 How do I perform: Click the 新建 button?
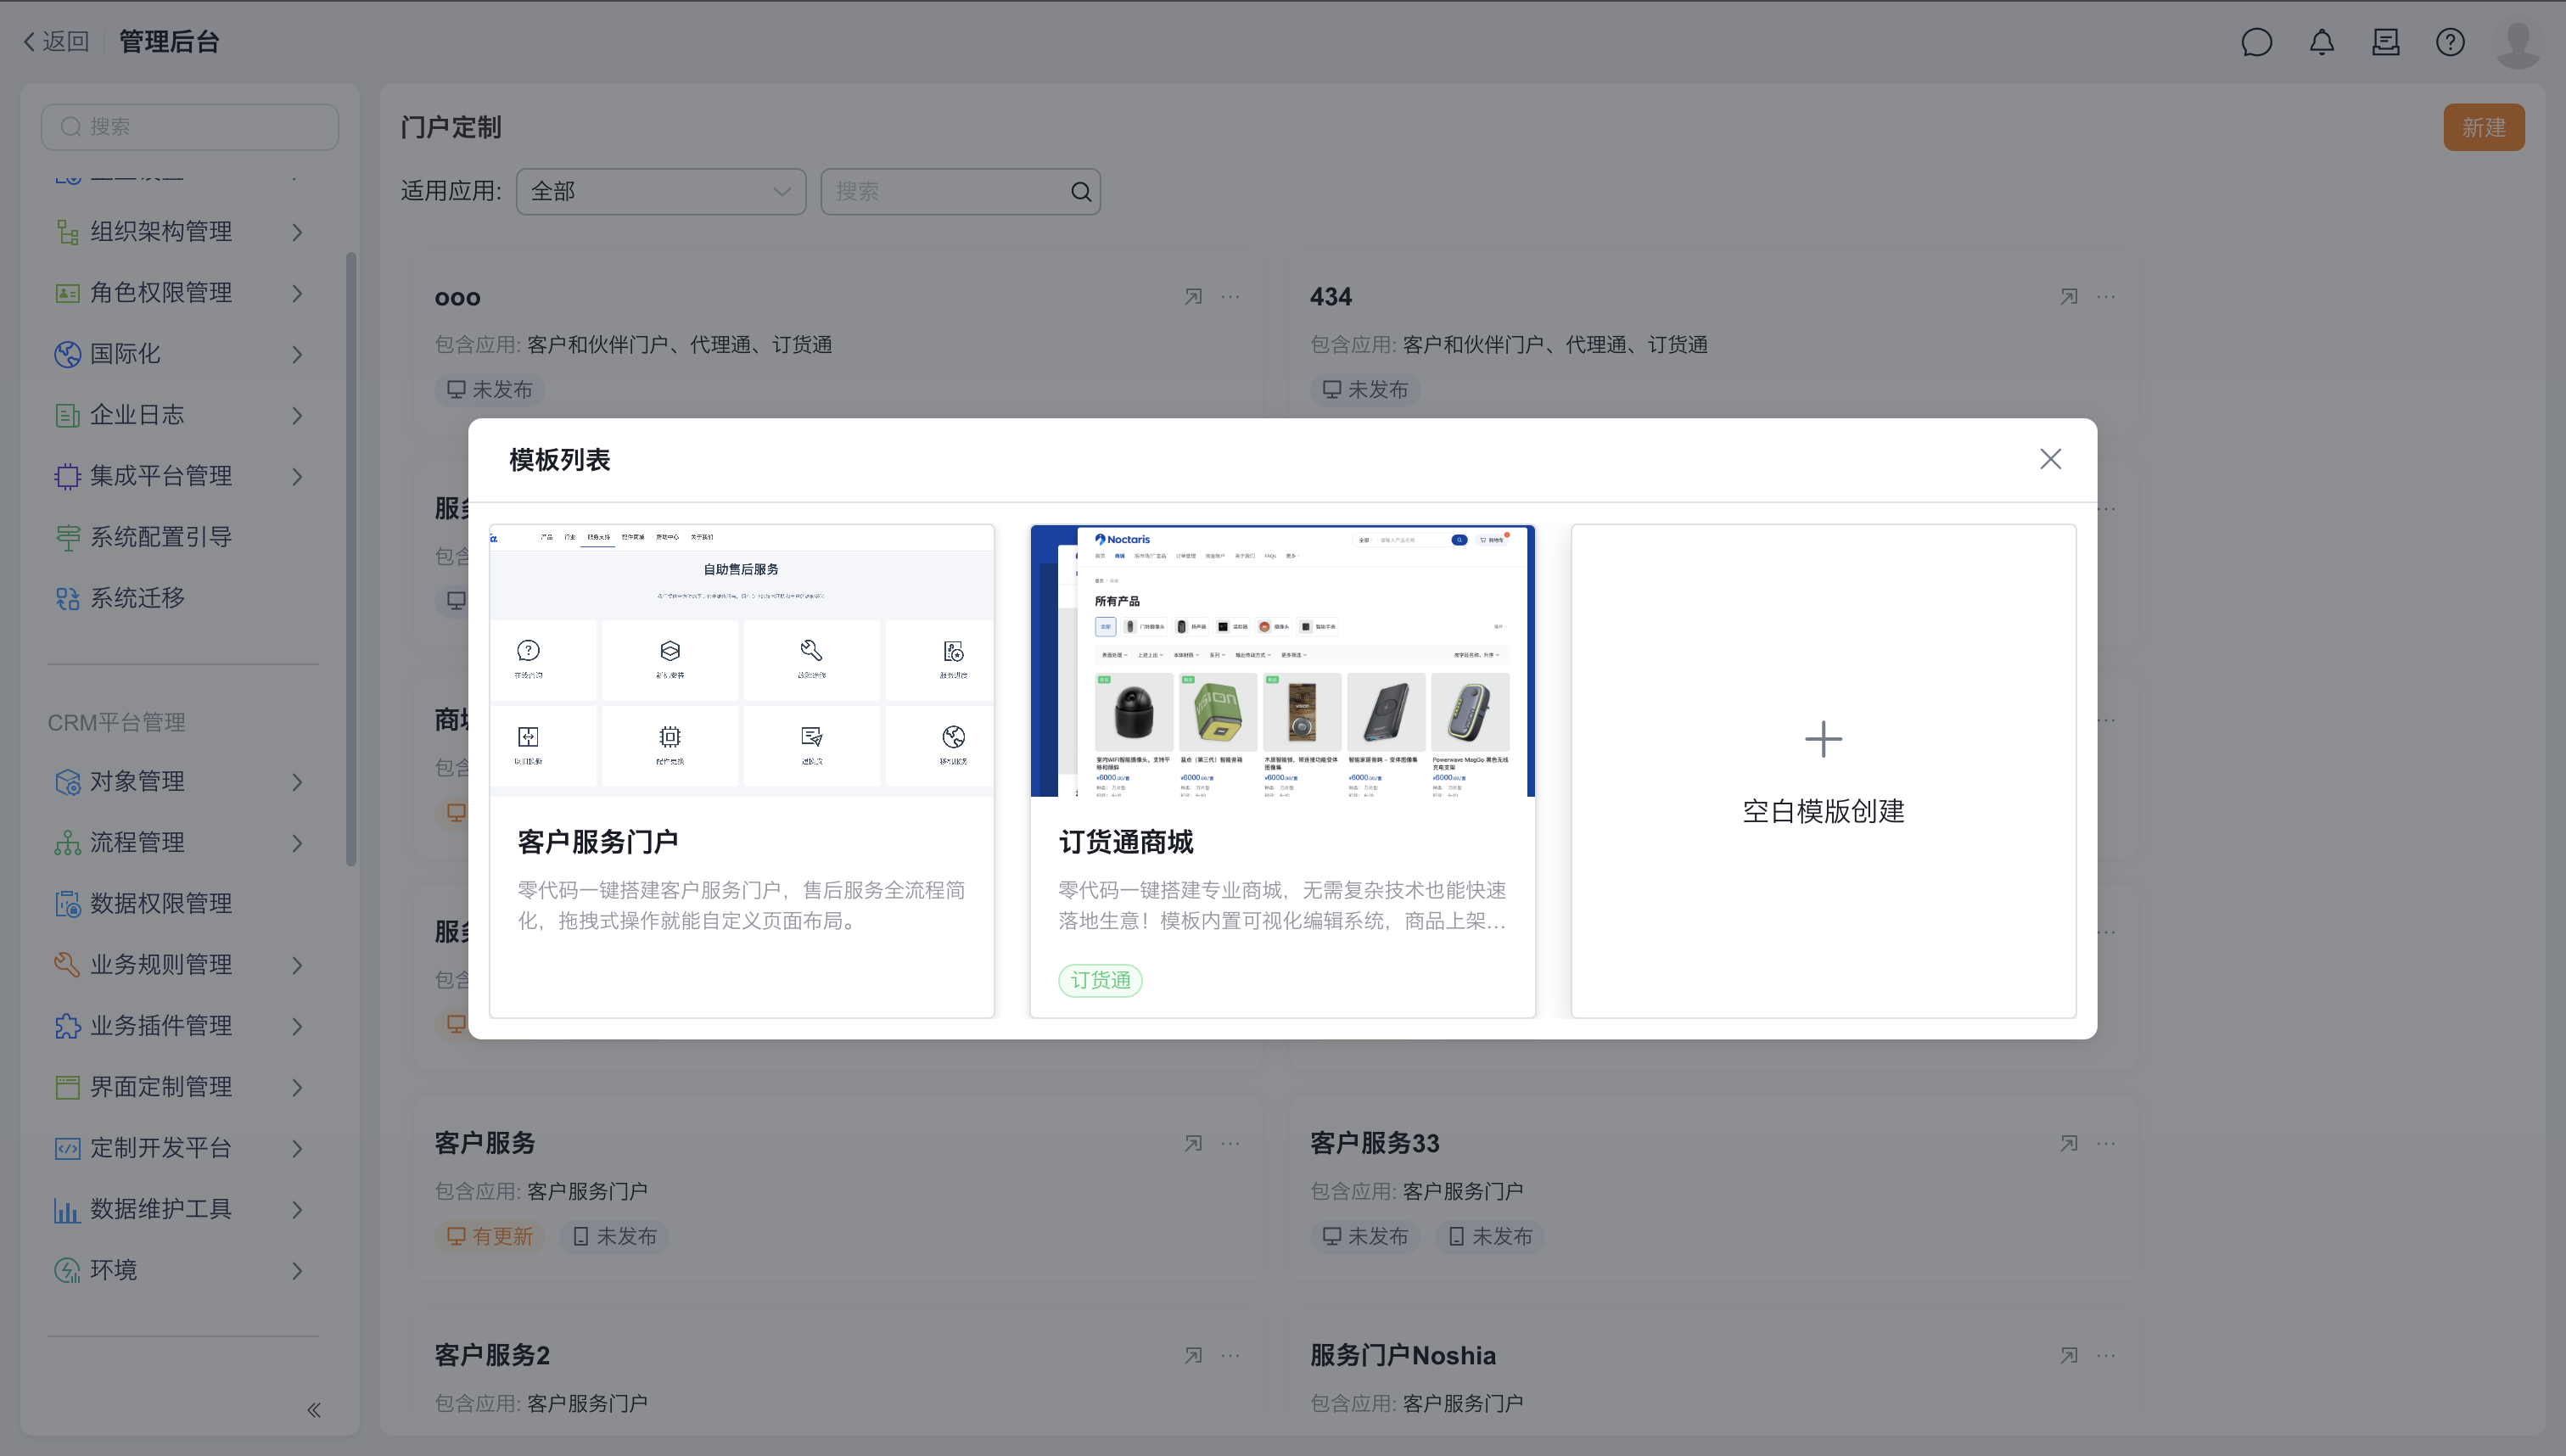pos(2483,128)
